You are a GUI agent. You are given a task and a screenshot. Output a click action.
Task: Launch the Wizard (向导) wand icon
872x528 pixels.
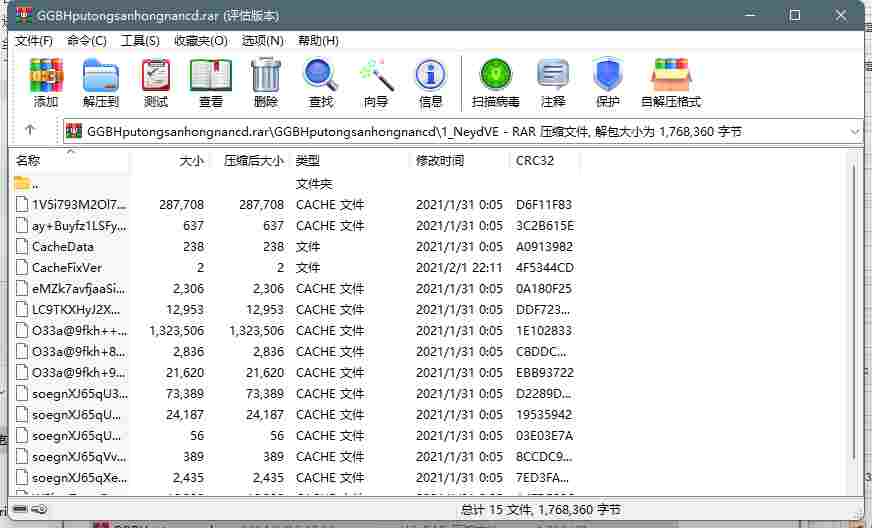tap(376, 75)
